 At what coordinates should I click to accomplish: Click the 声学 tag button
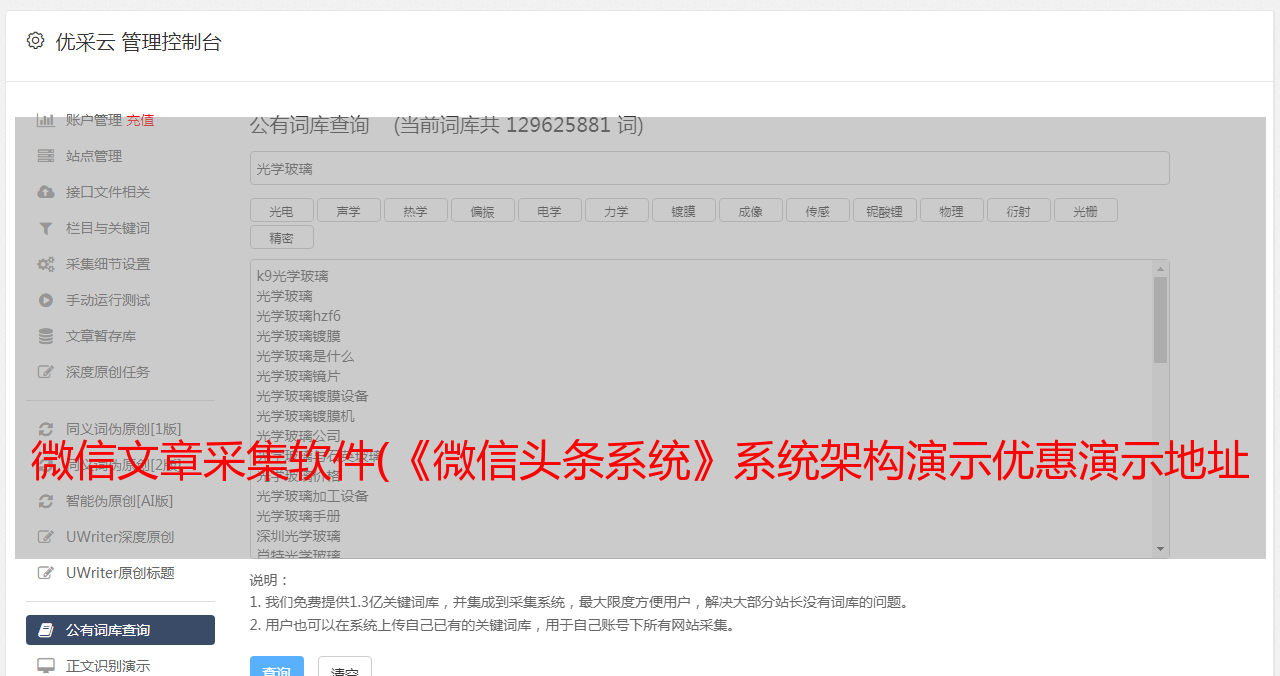point(348,210)
